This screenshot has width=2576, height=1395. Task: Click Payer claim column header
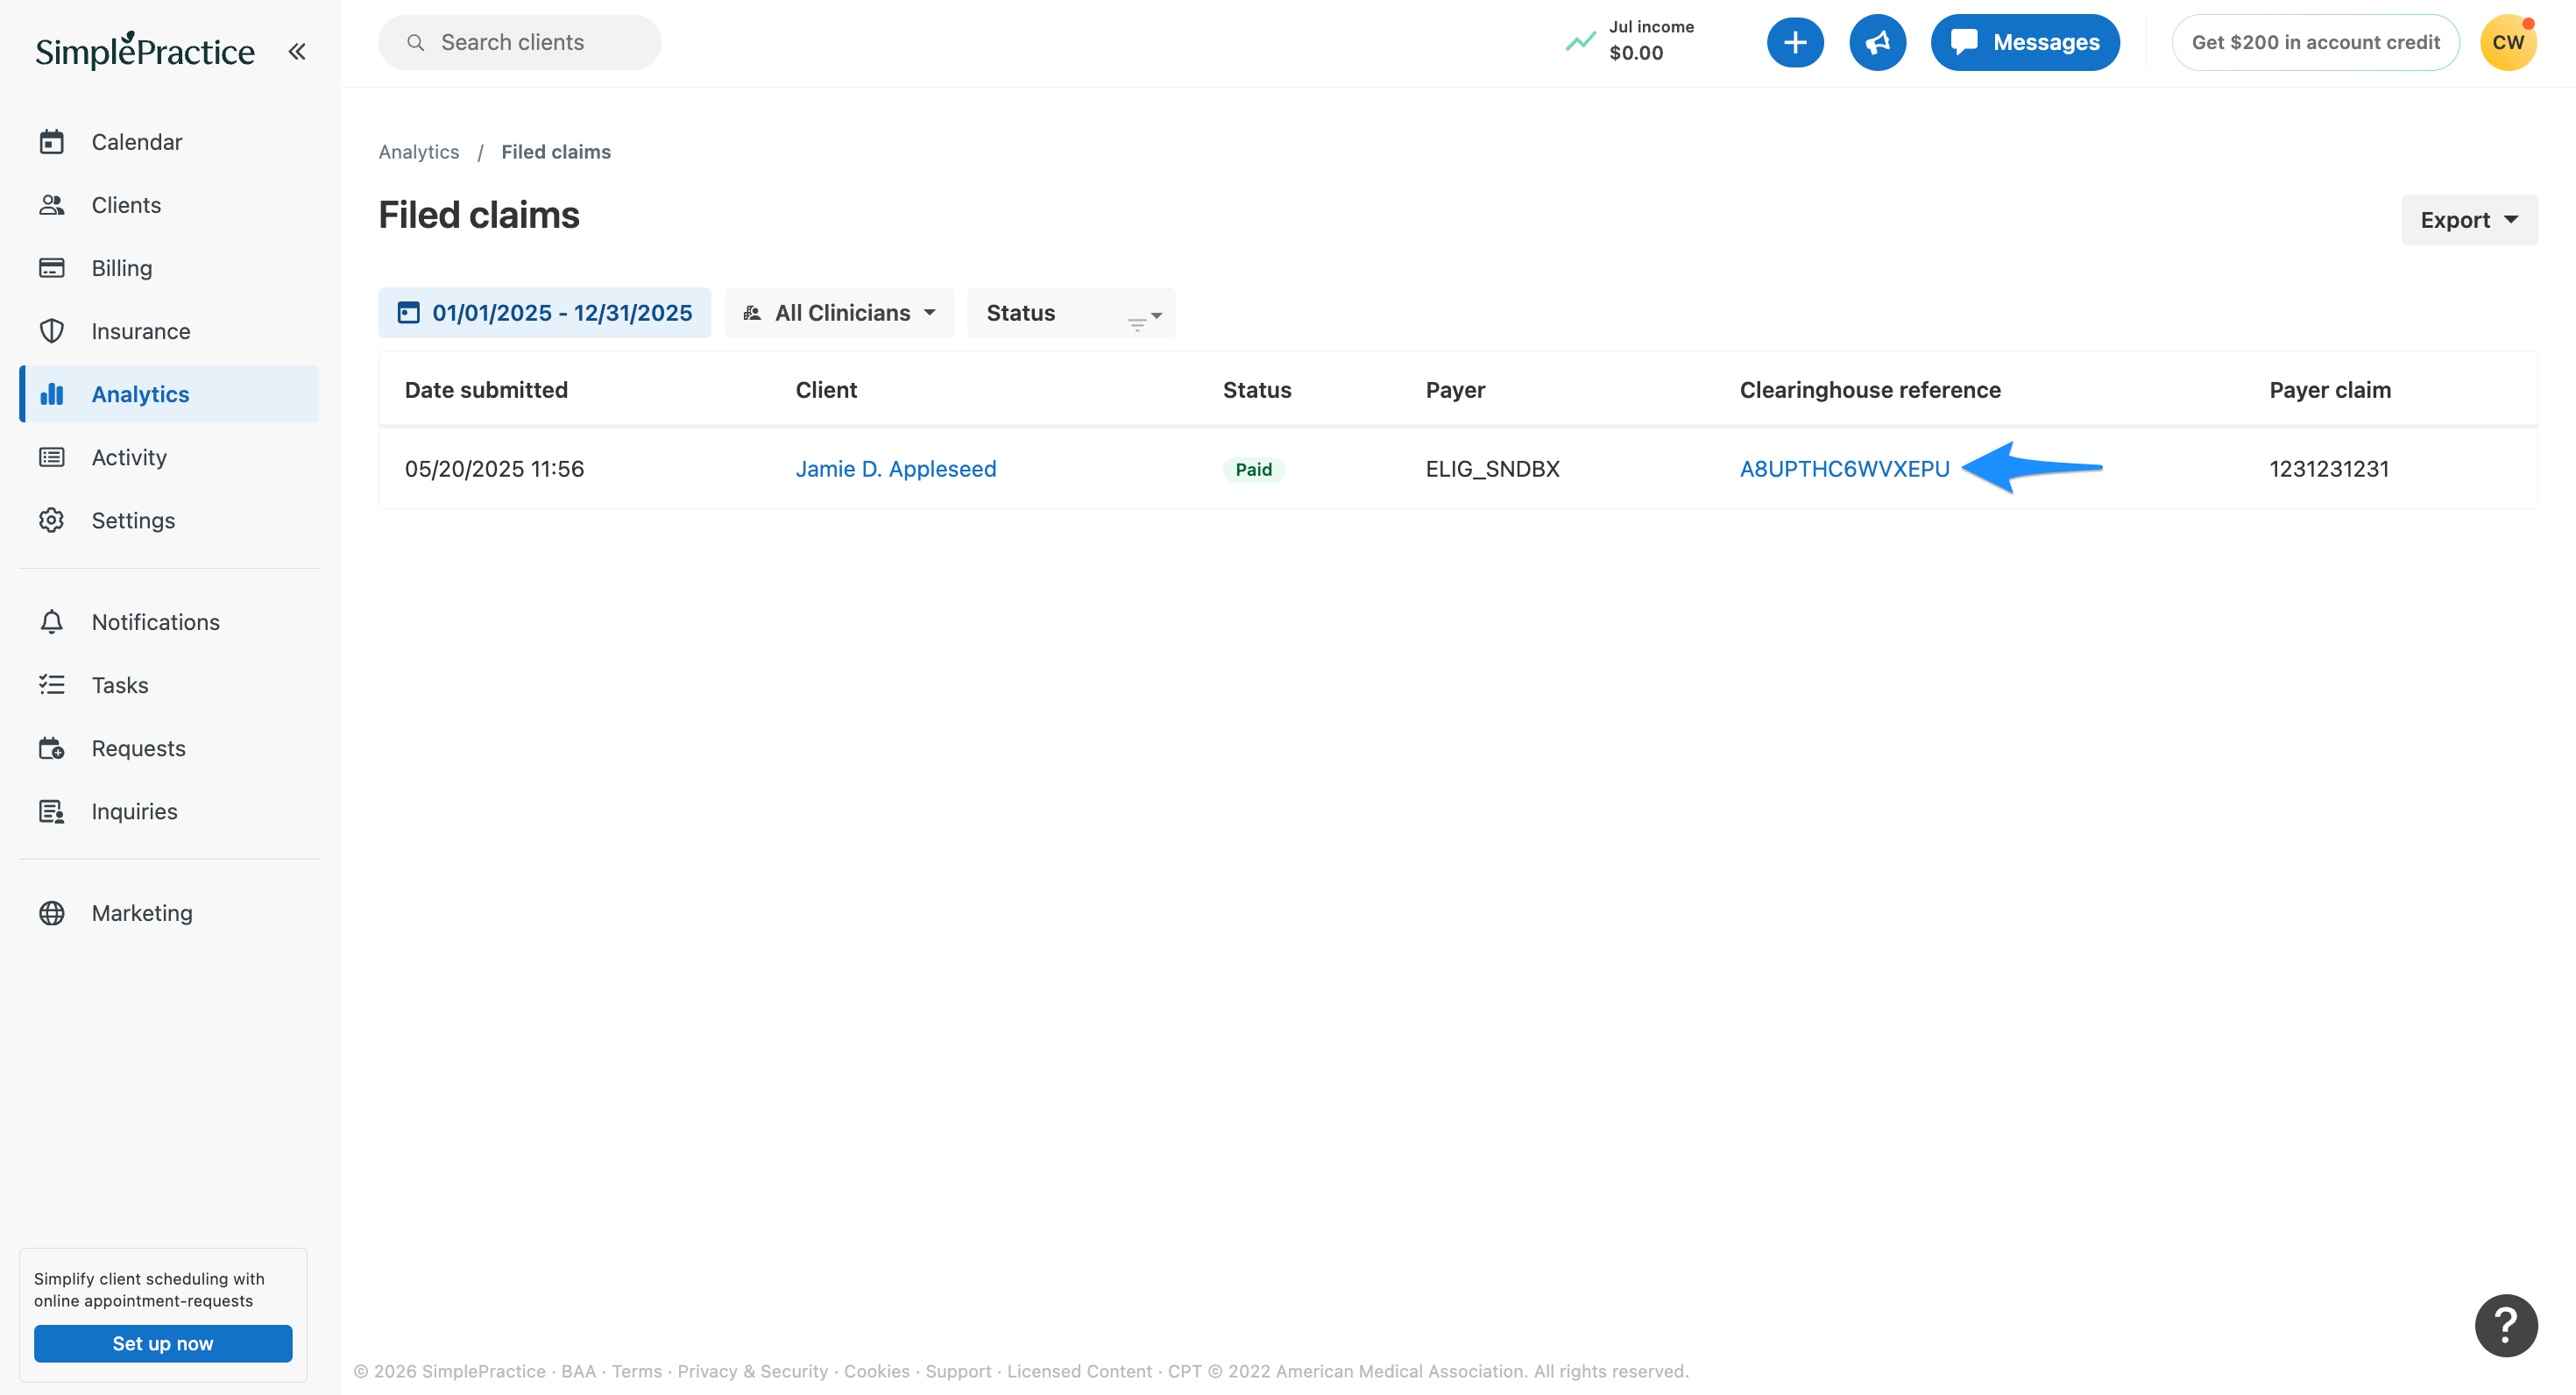[x=2330, y=390]
